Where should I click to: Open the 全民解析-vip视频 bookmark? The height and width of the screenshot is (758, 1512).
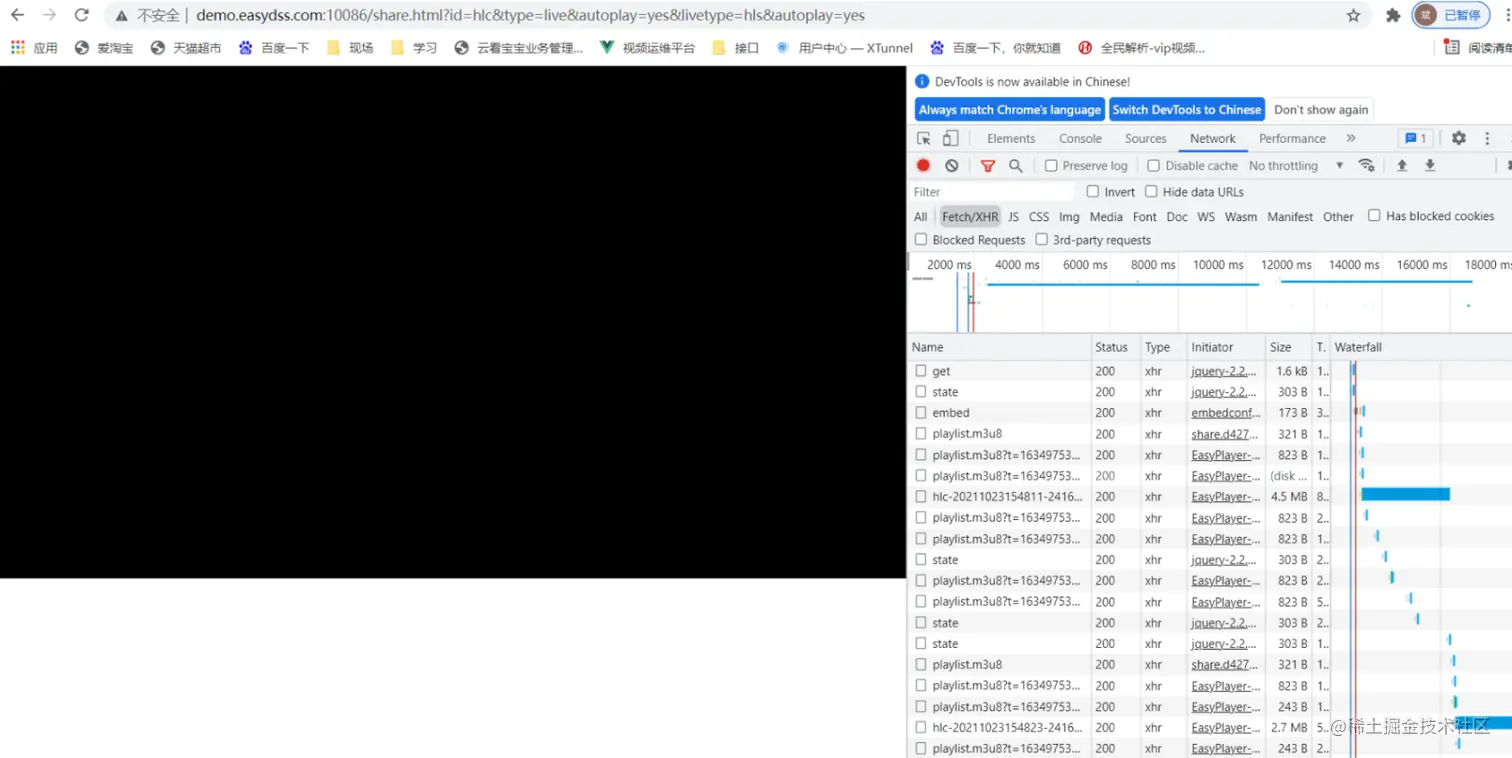coord(1142,47)
